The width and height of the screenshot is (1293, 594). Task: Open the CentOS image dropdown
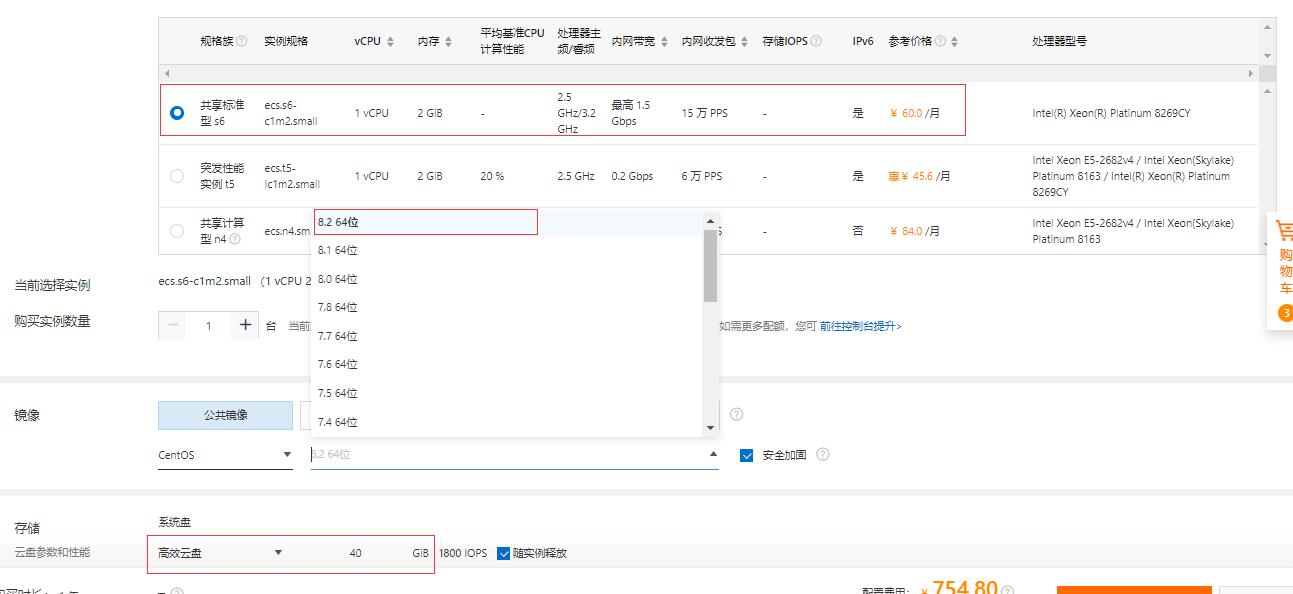click(225, 455)
